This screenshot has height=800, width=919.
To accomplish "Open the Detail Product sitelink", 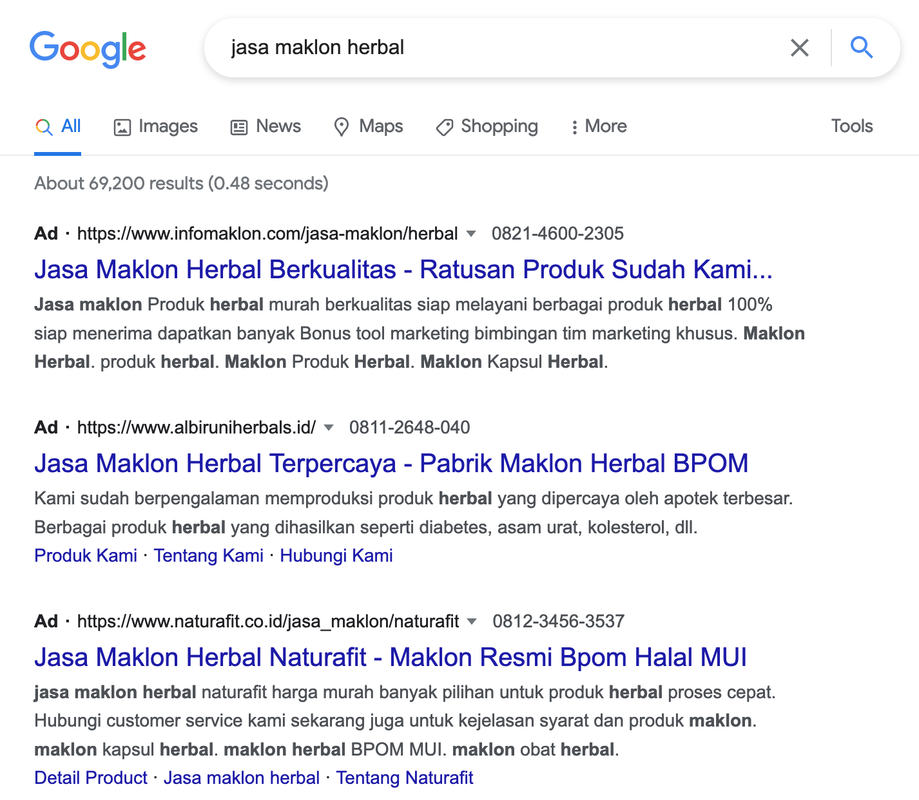I will (90, 777).
